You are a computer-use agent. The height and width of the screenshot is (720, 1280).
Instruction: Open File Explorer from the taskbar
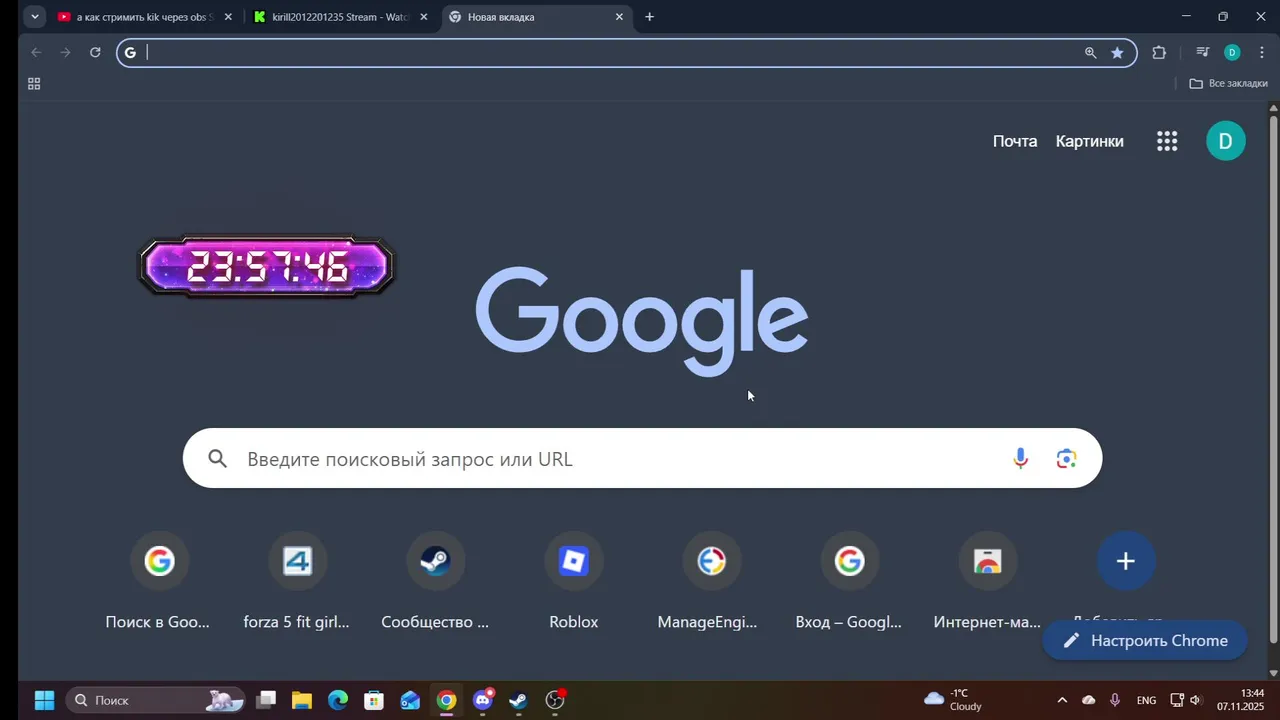pyautogui.click(x=302, y=700)
